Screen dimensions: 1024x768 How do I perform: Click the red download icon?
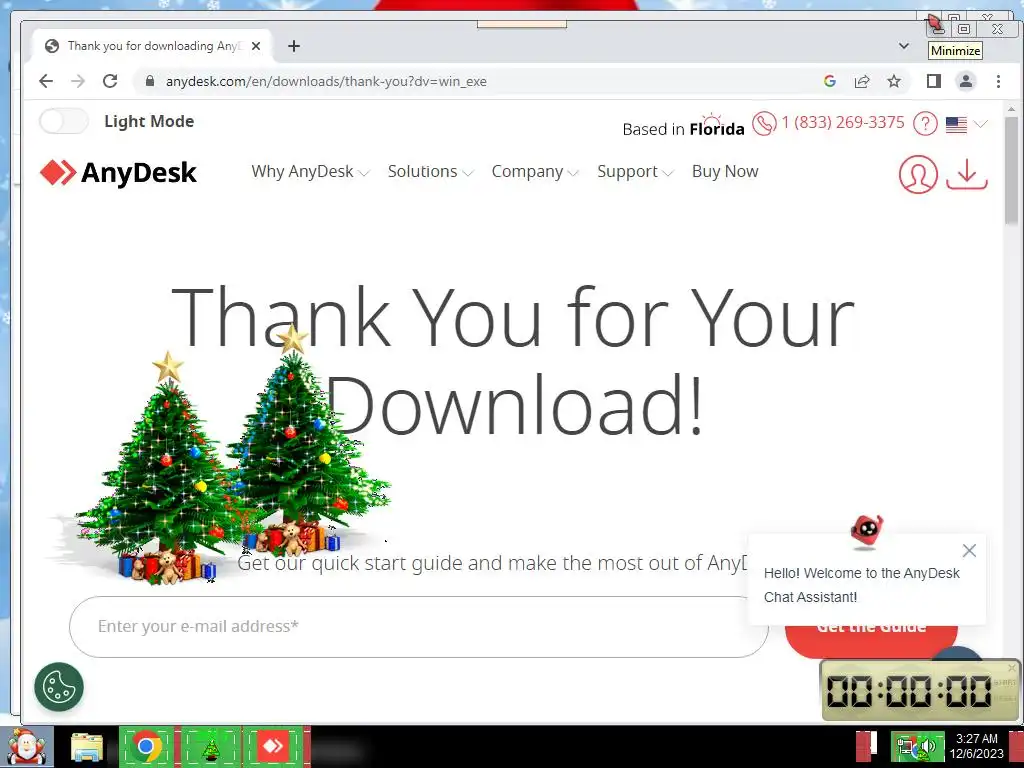tap(967, 174)
